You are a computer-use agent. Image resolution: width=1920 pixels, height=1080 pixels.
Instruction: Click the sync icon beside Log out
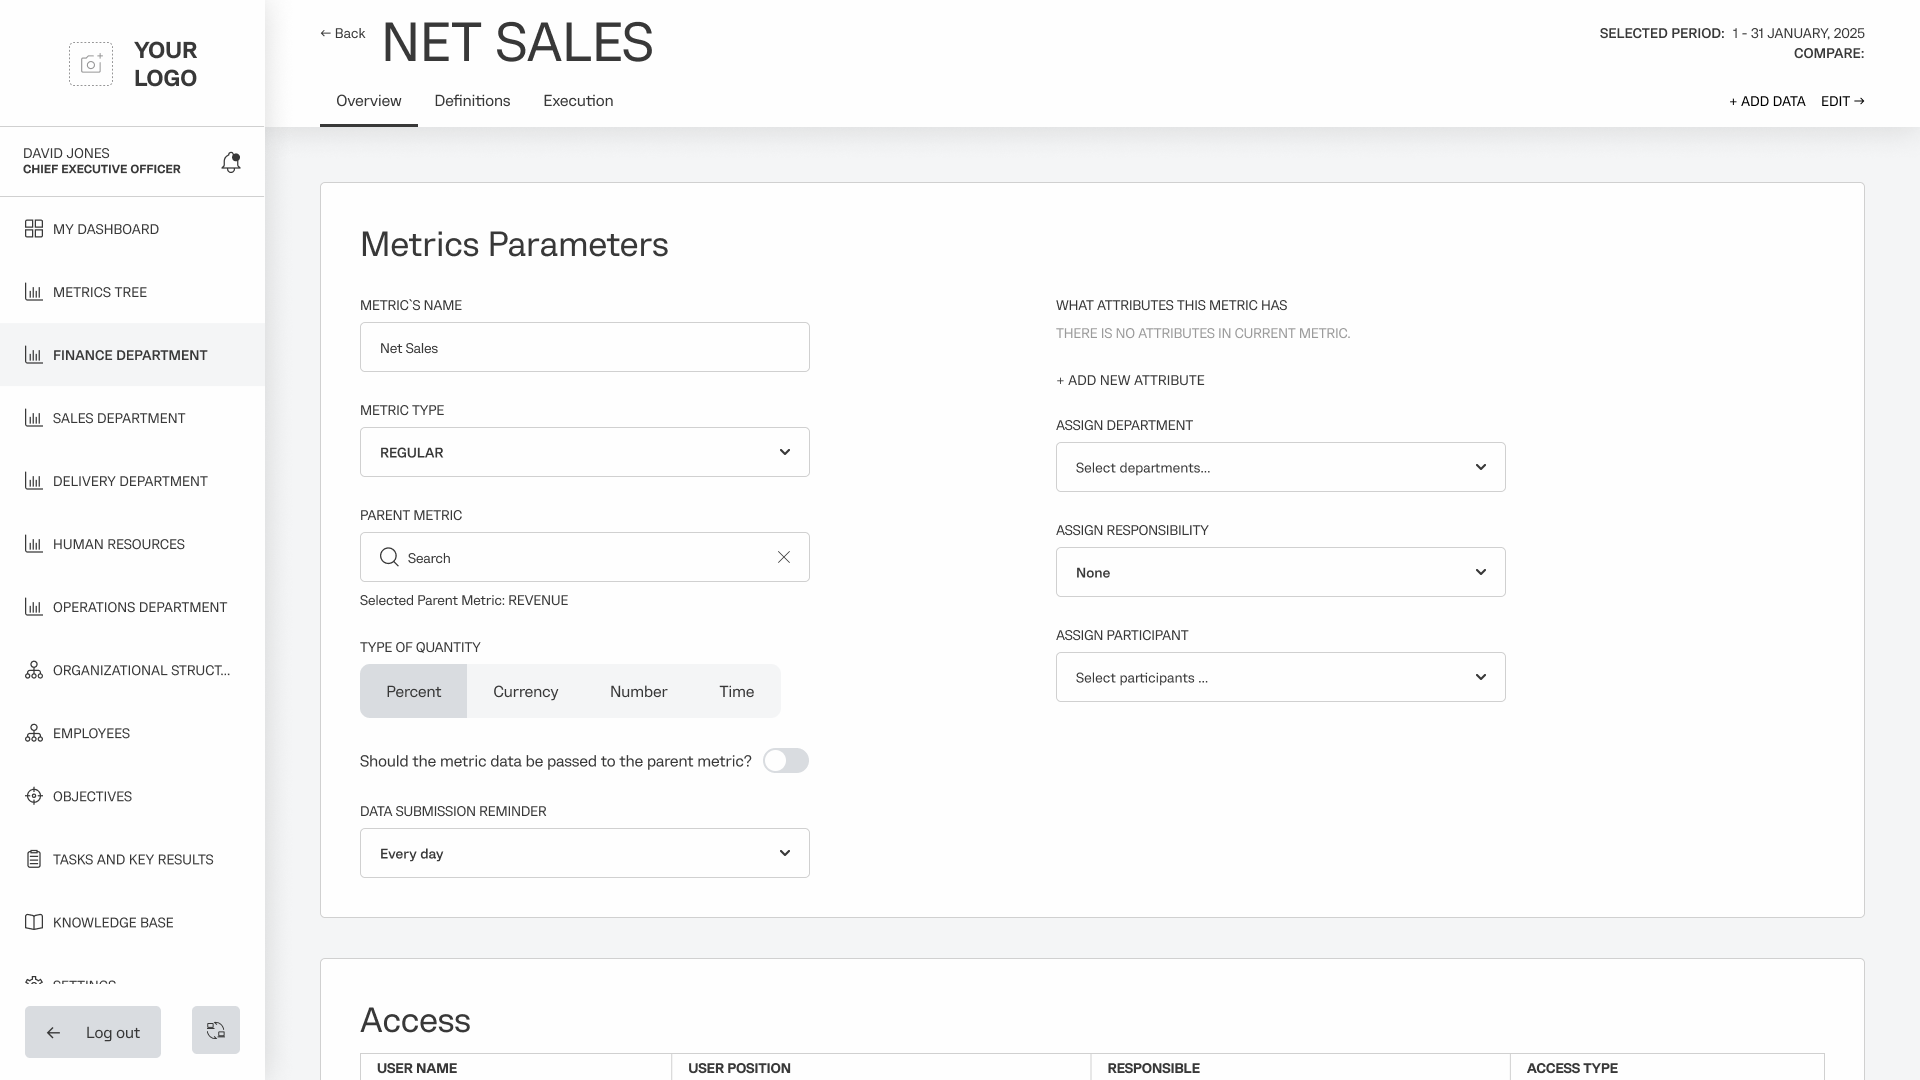(216, 1030)
